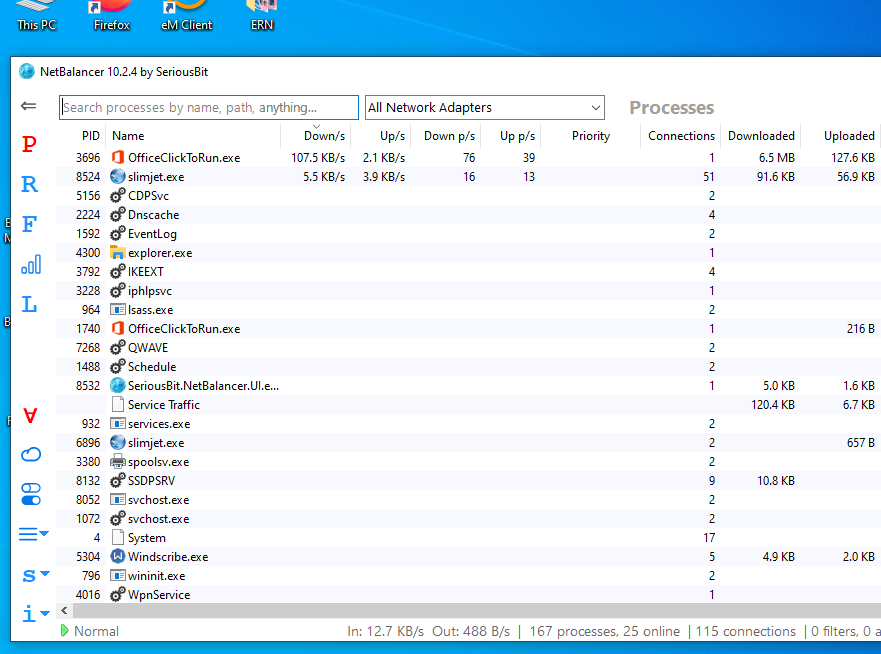Open the All Network Adapters dropdown

[484, 107]
